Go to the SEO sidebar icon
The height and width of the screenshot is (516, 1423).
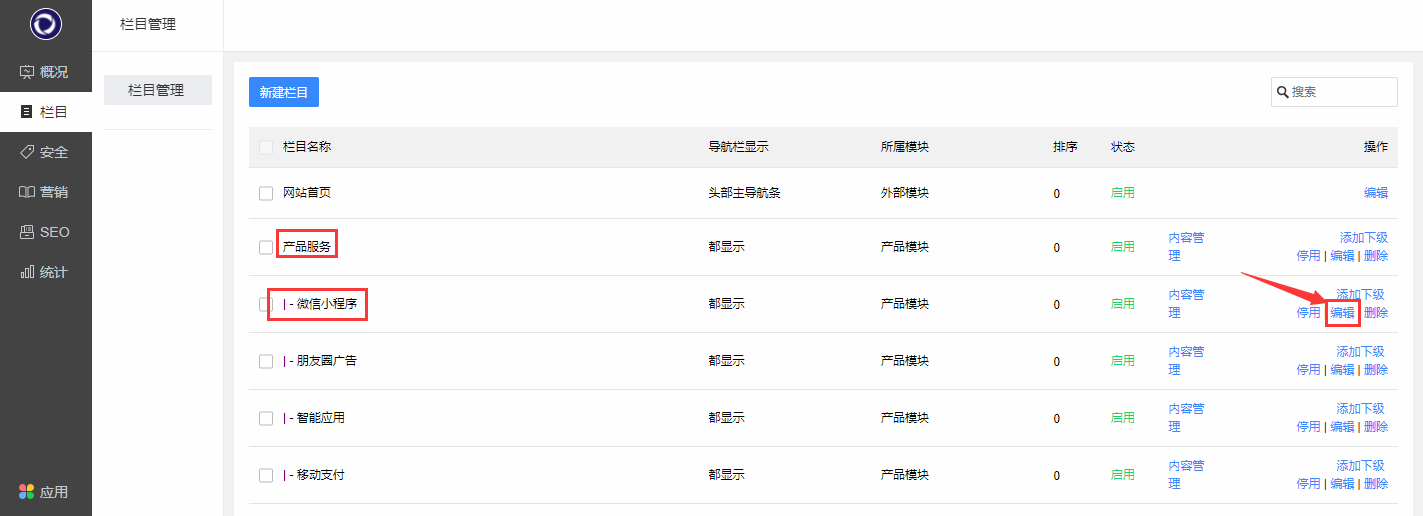click(27, 232)
